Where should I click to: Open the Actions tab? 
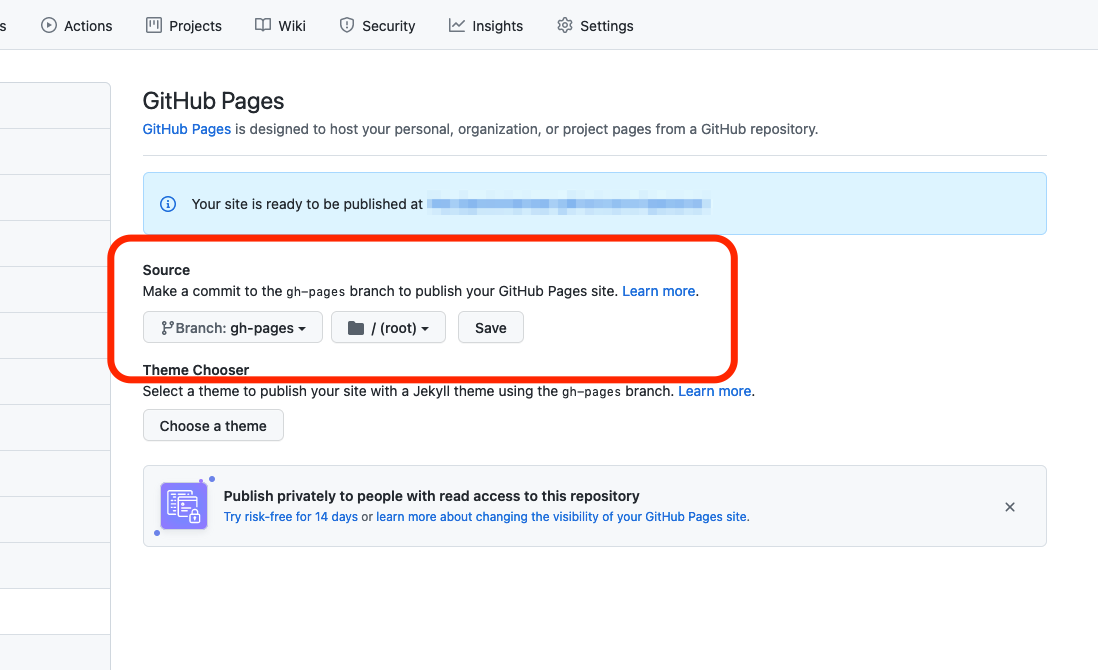pos(76,26)
